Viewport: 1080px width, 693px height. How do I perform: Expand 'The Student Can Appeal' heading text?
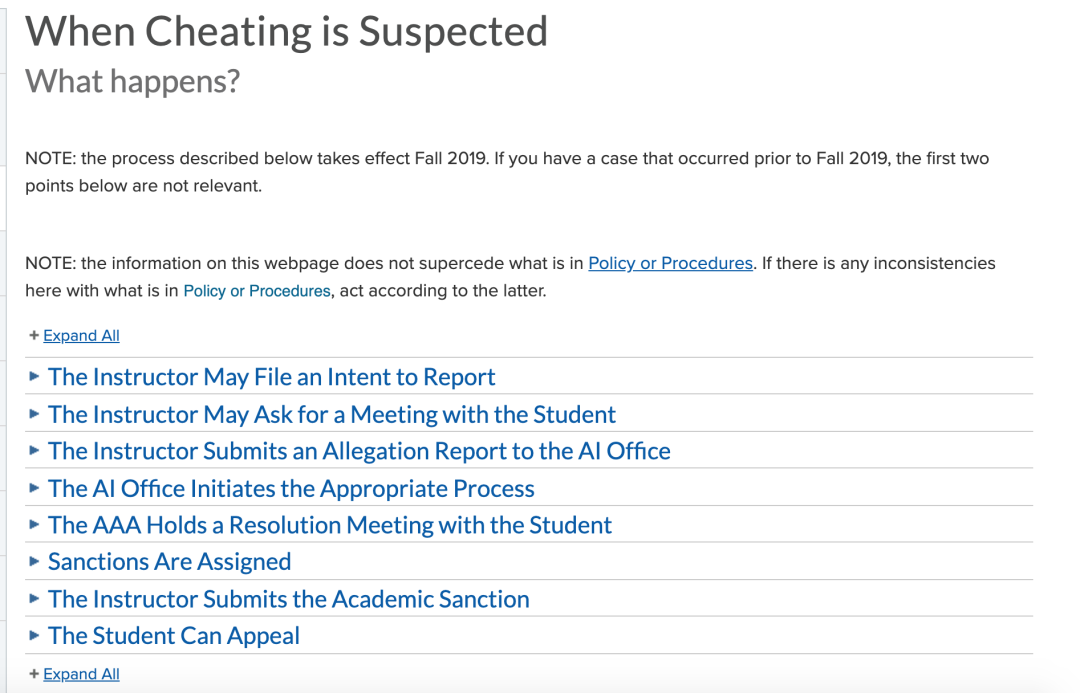coord(173,636)
